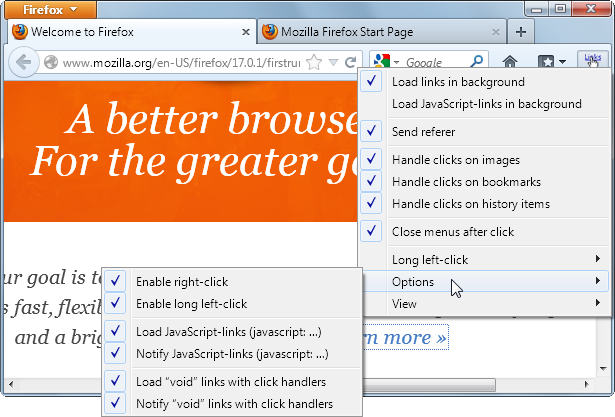Toggle Notify JavaScript-links (javascript: ...)

point(232,354)
